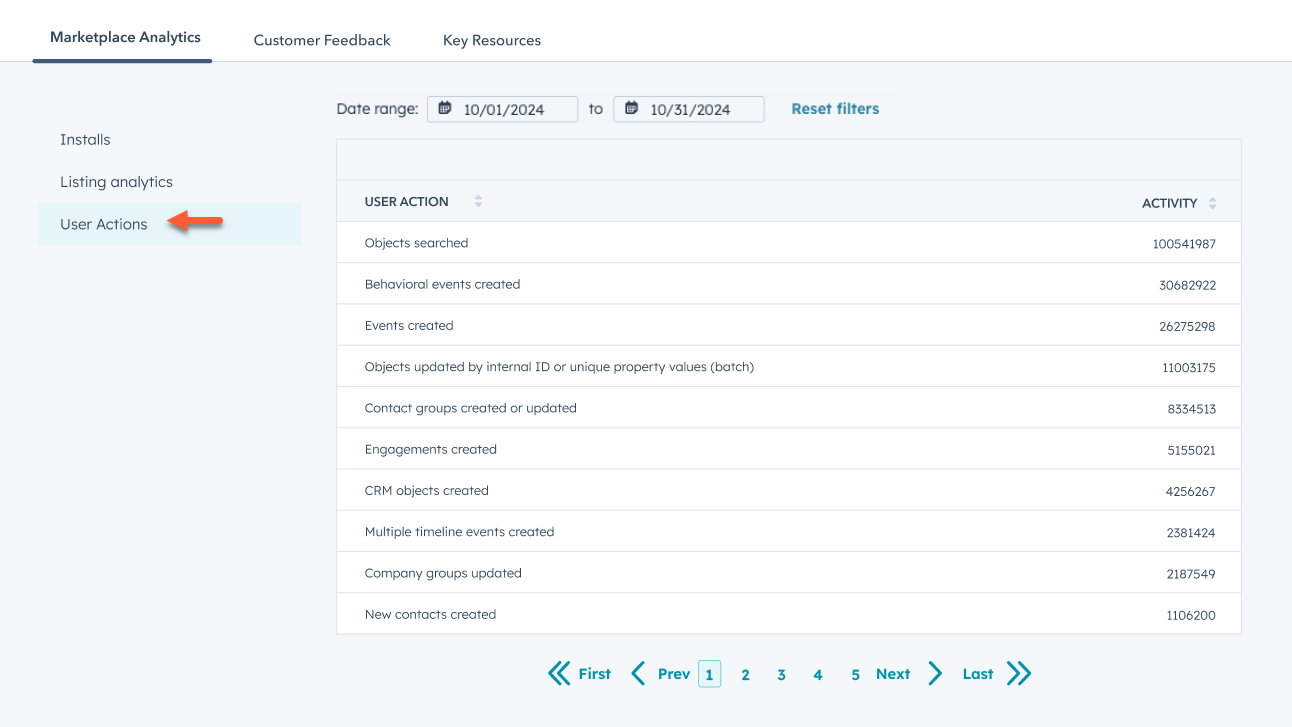The height and width of the screenshot is (727, 1292).
Task: Click the Prev page chevron icon
Action: coord(638,674)
